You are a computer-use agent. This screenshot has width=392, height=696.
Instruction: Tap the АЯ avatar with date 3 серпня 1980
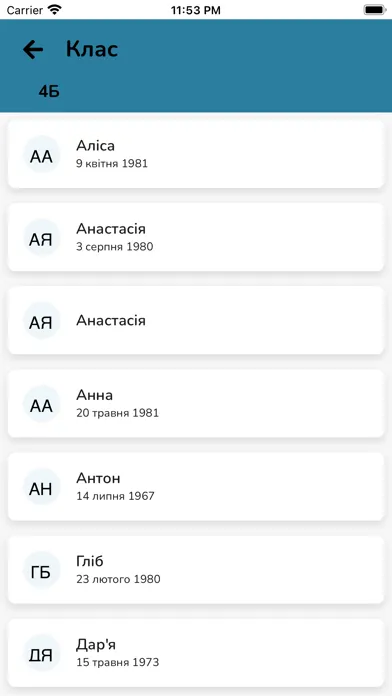41,237
